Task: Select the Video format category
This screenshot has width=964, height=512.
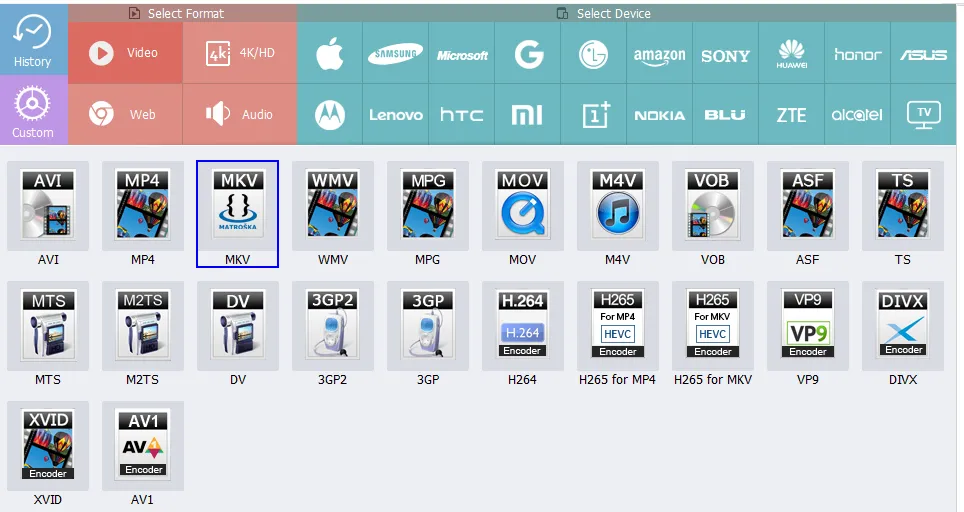Action: point(125,53)
